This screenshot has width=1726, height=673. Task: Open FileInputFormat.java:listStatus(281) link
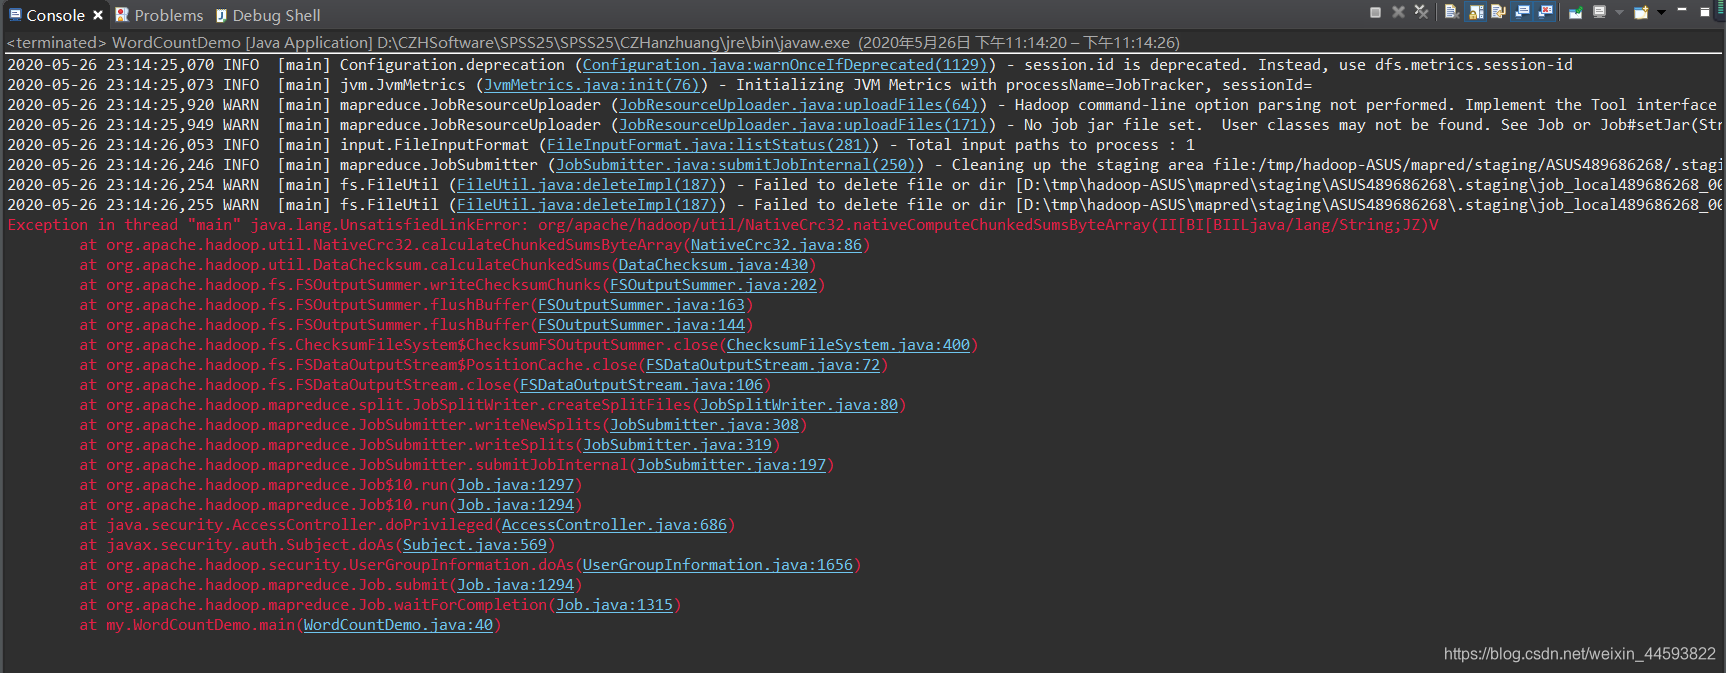click(x=708, y=145)
